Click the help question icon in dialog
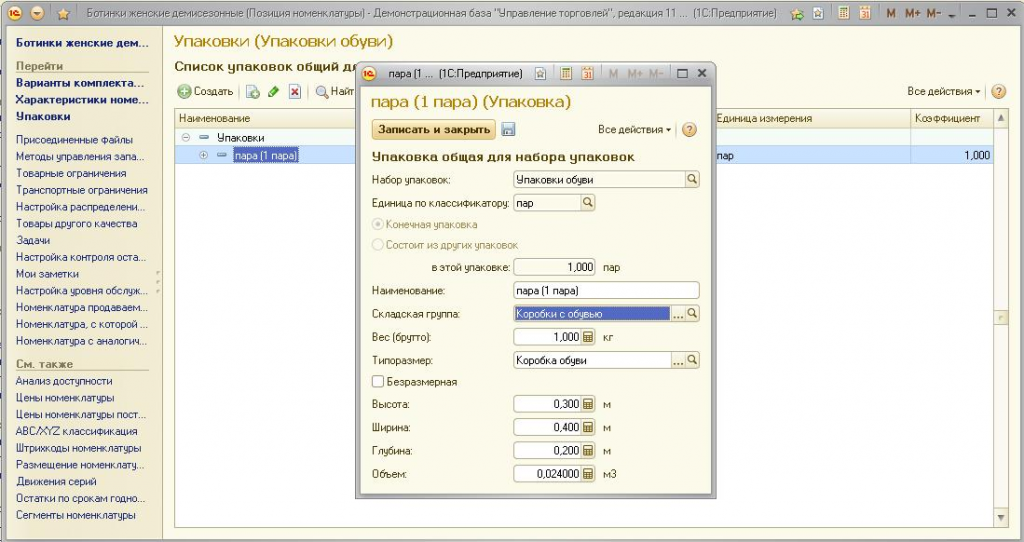The image size is (1024, 542). coord(689,129)
